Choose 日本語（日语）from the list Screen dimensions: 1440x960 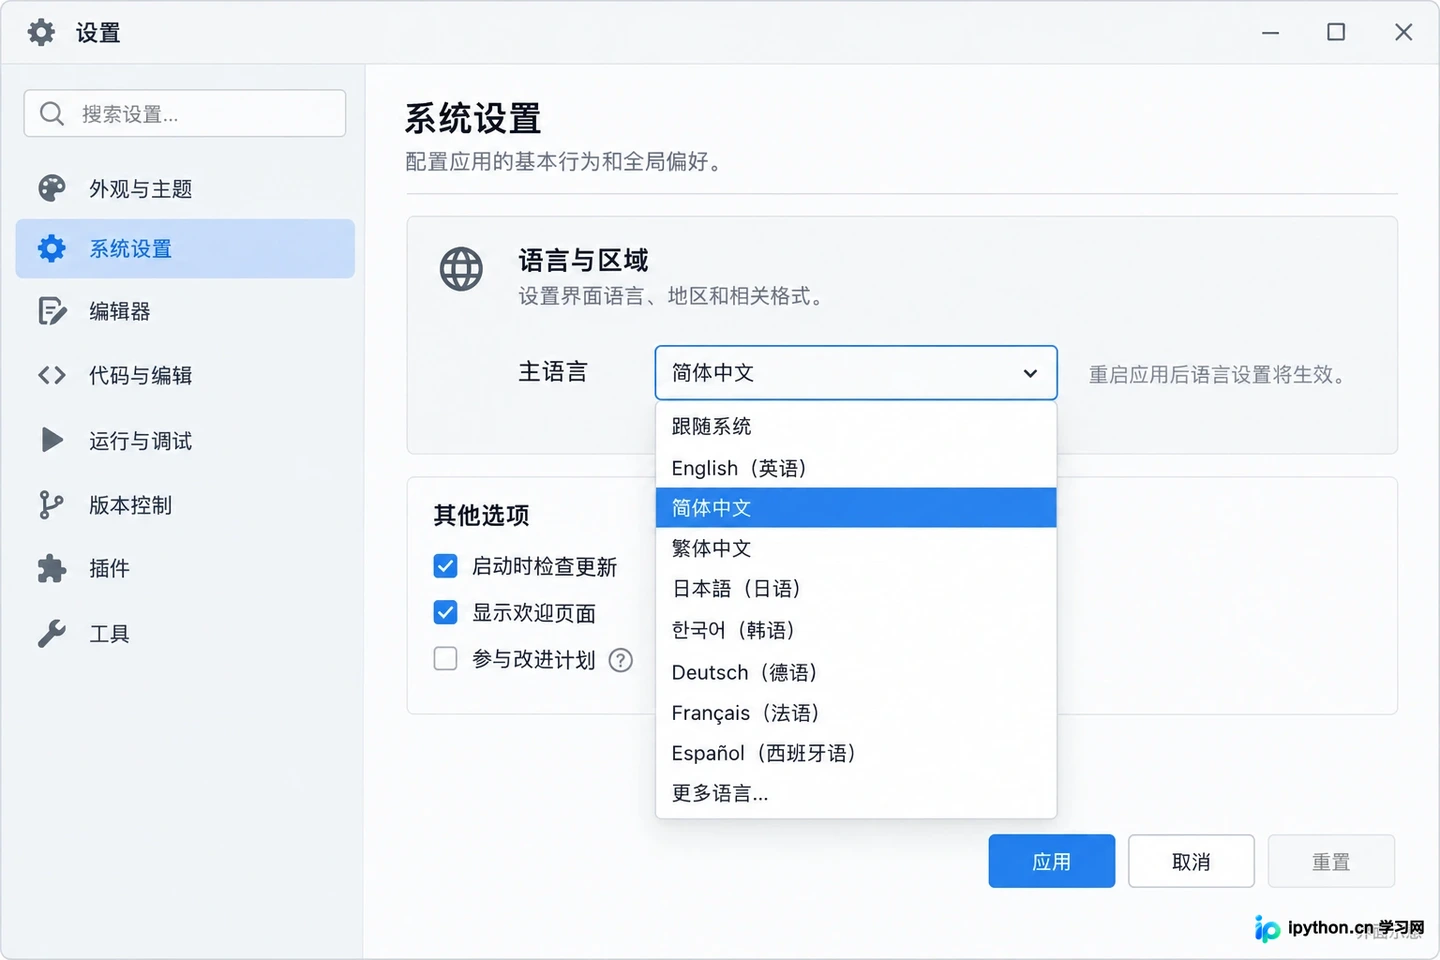[x=856, y=589]
